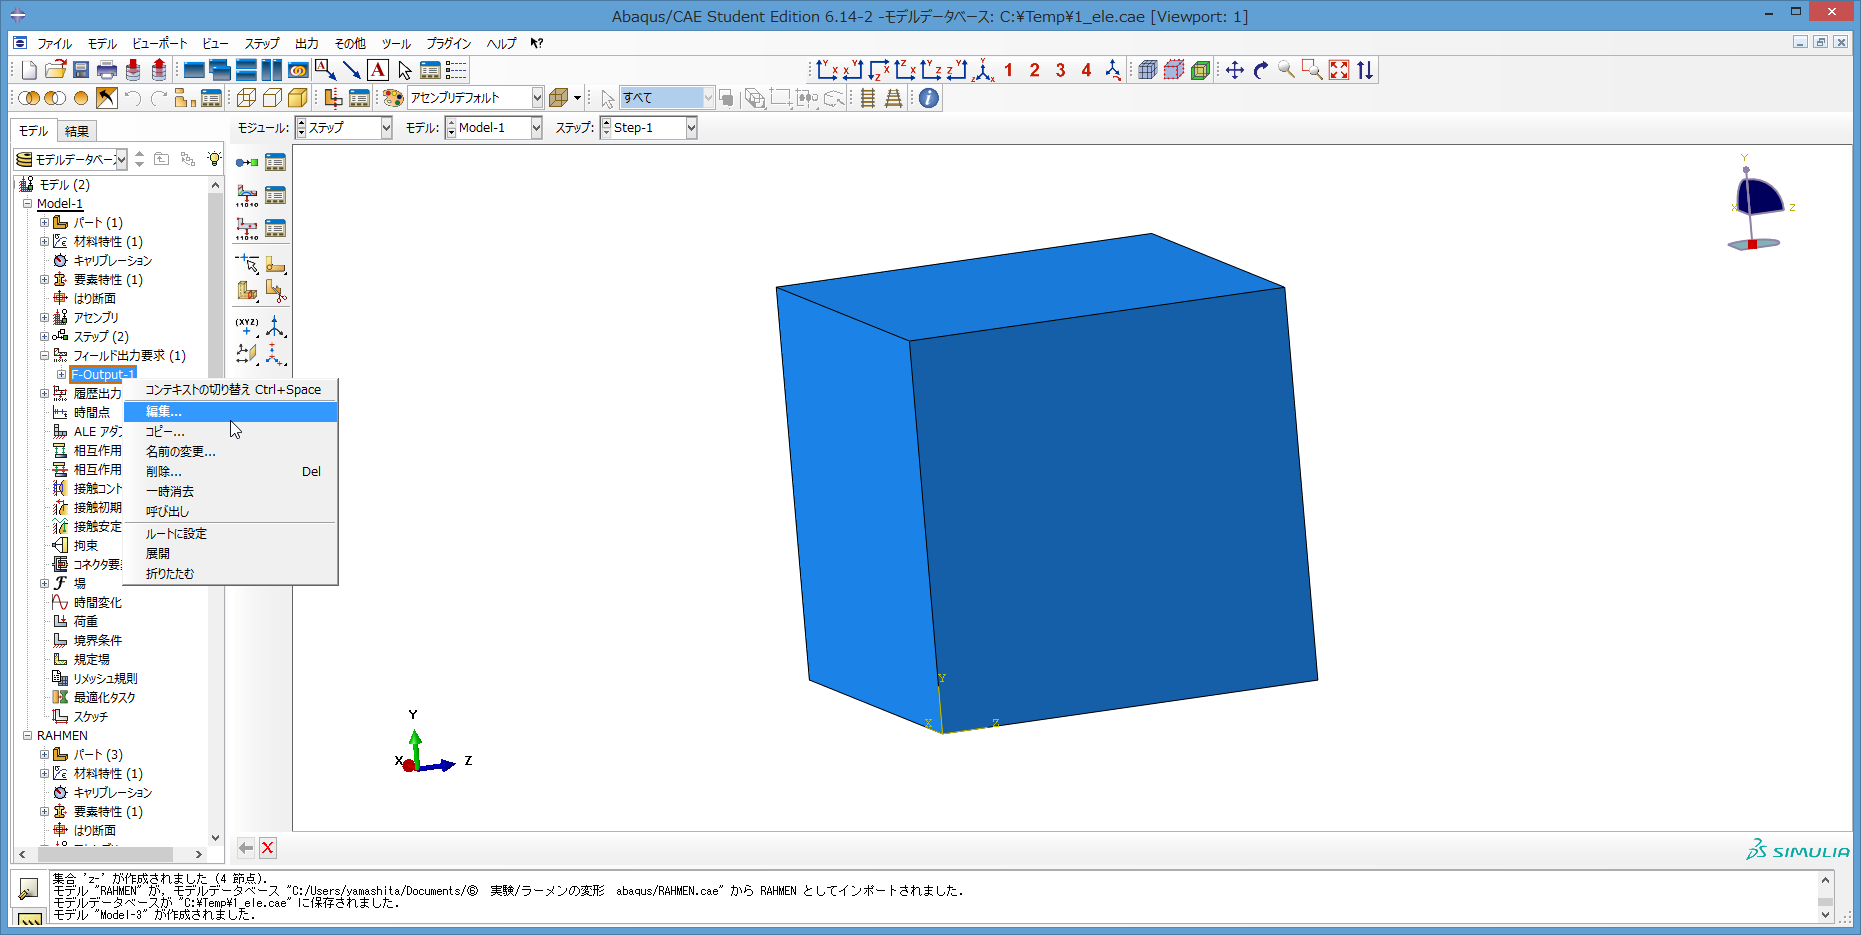Click the Create Datum Axis tool
The image size is (1861, 935).
click(275, 326)
